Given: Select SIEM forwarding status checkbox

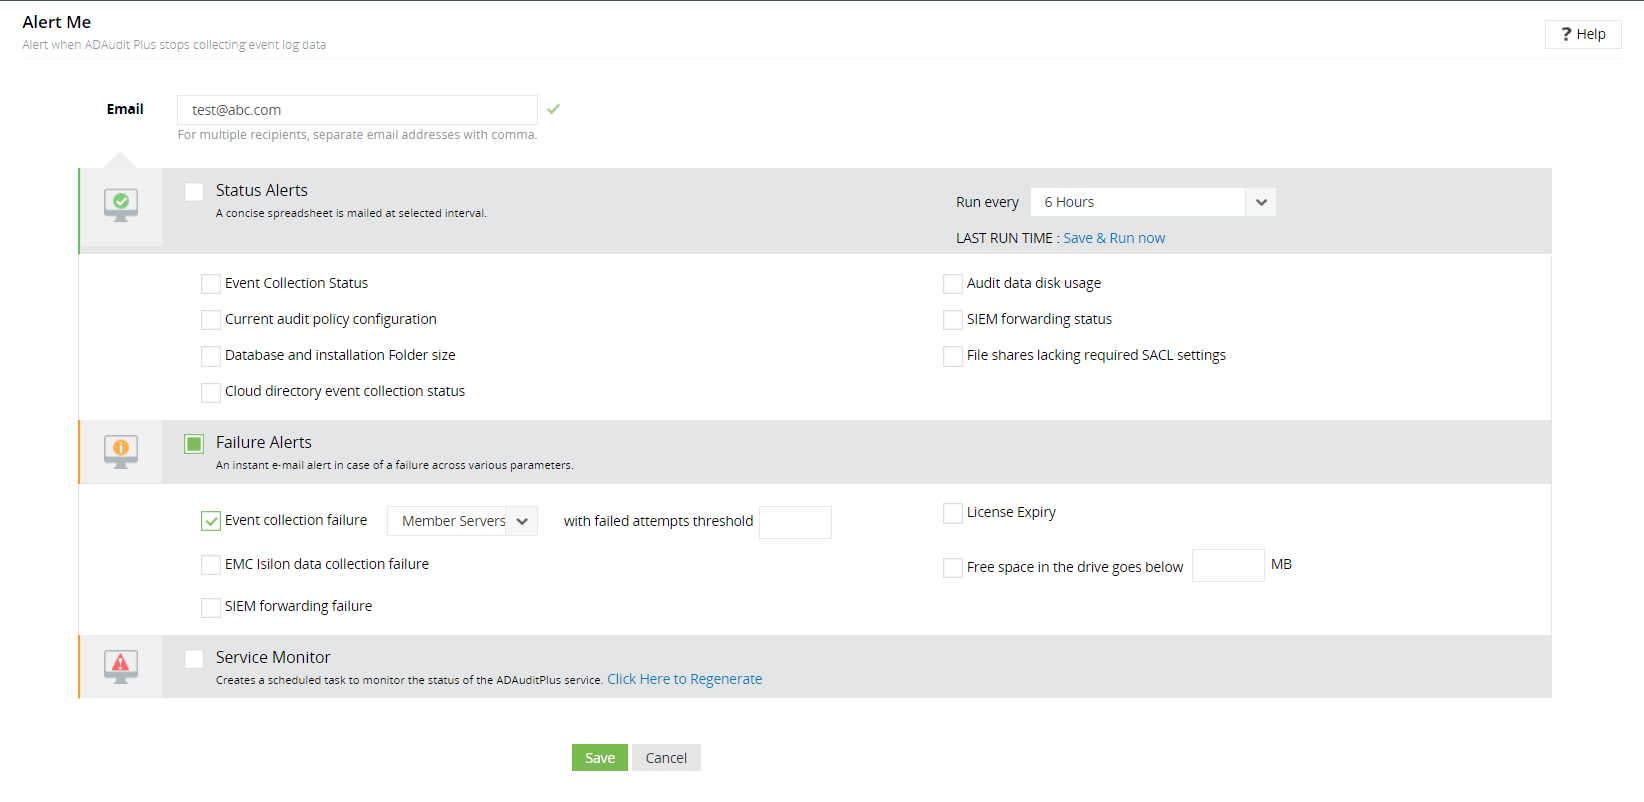Looking at the screenshot, I should point(953,320).
